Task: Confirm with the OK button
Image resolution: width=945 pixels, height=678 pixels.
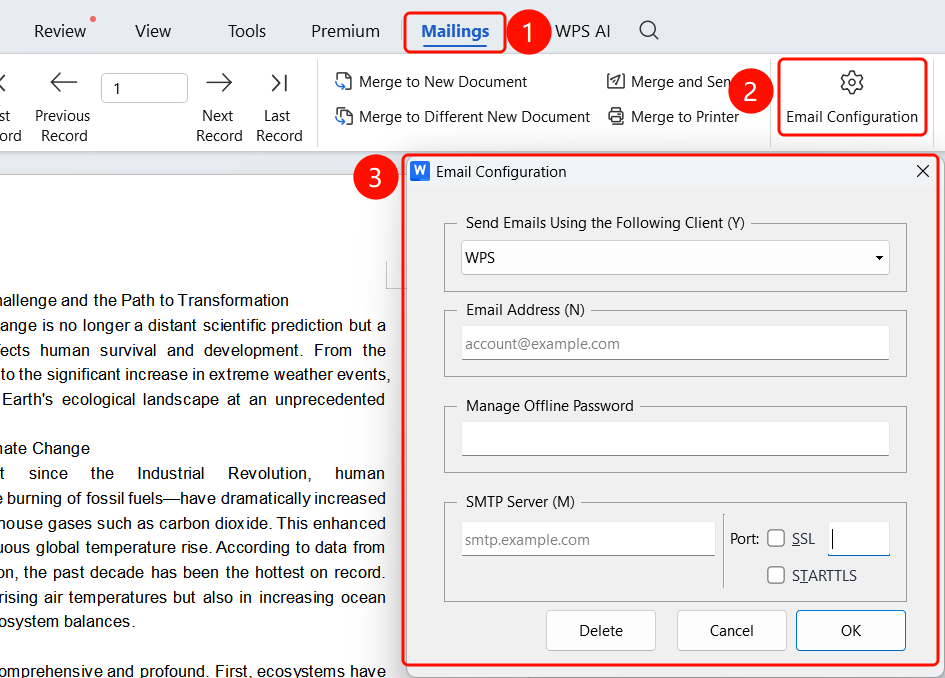Action: [x=850, y=630]
